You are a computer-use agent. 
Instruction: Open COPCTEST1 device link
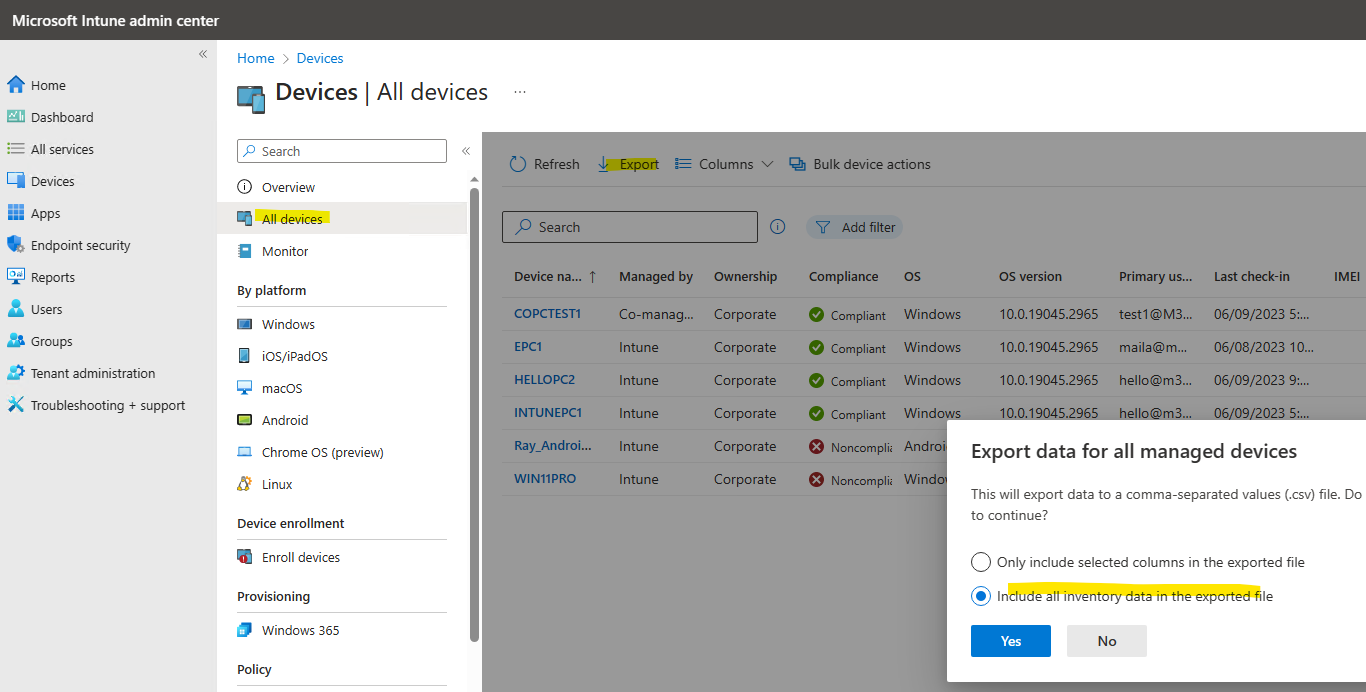pos(547,314)
